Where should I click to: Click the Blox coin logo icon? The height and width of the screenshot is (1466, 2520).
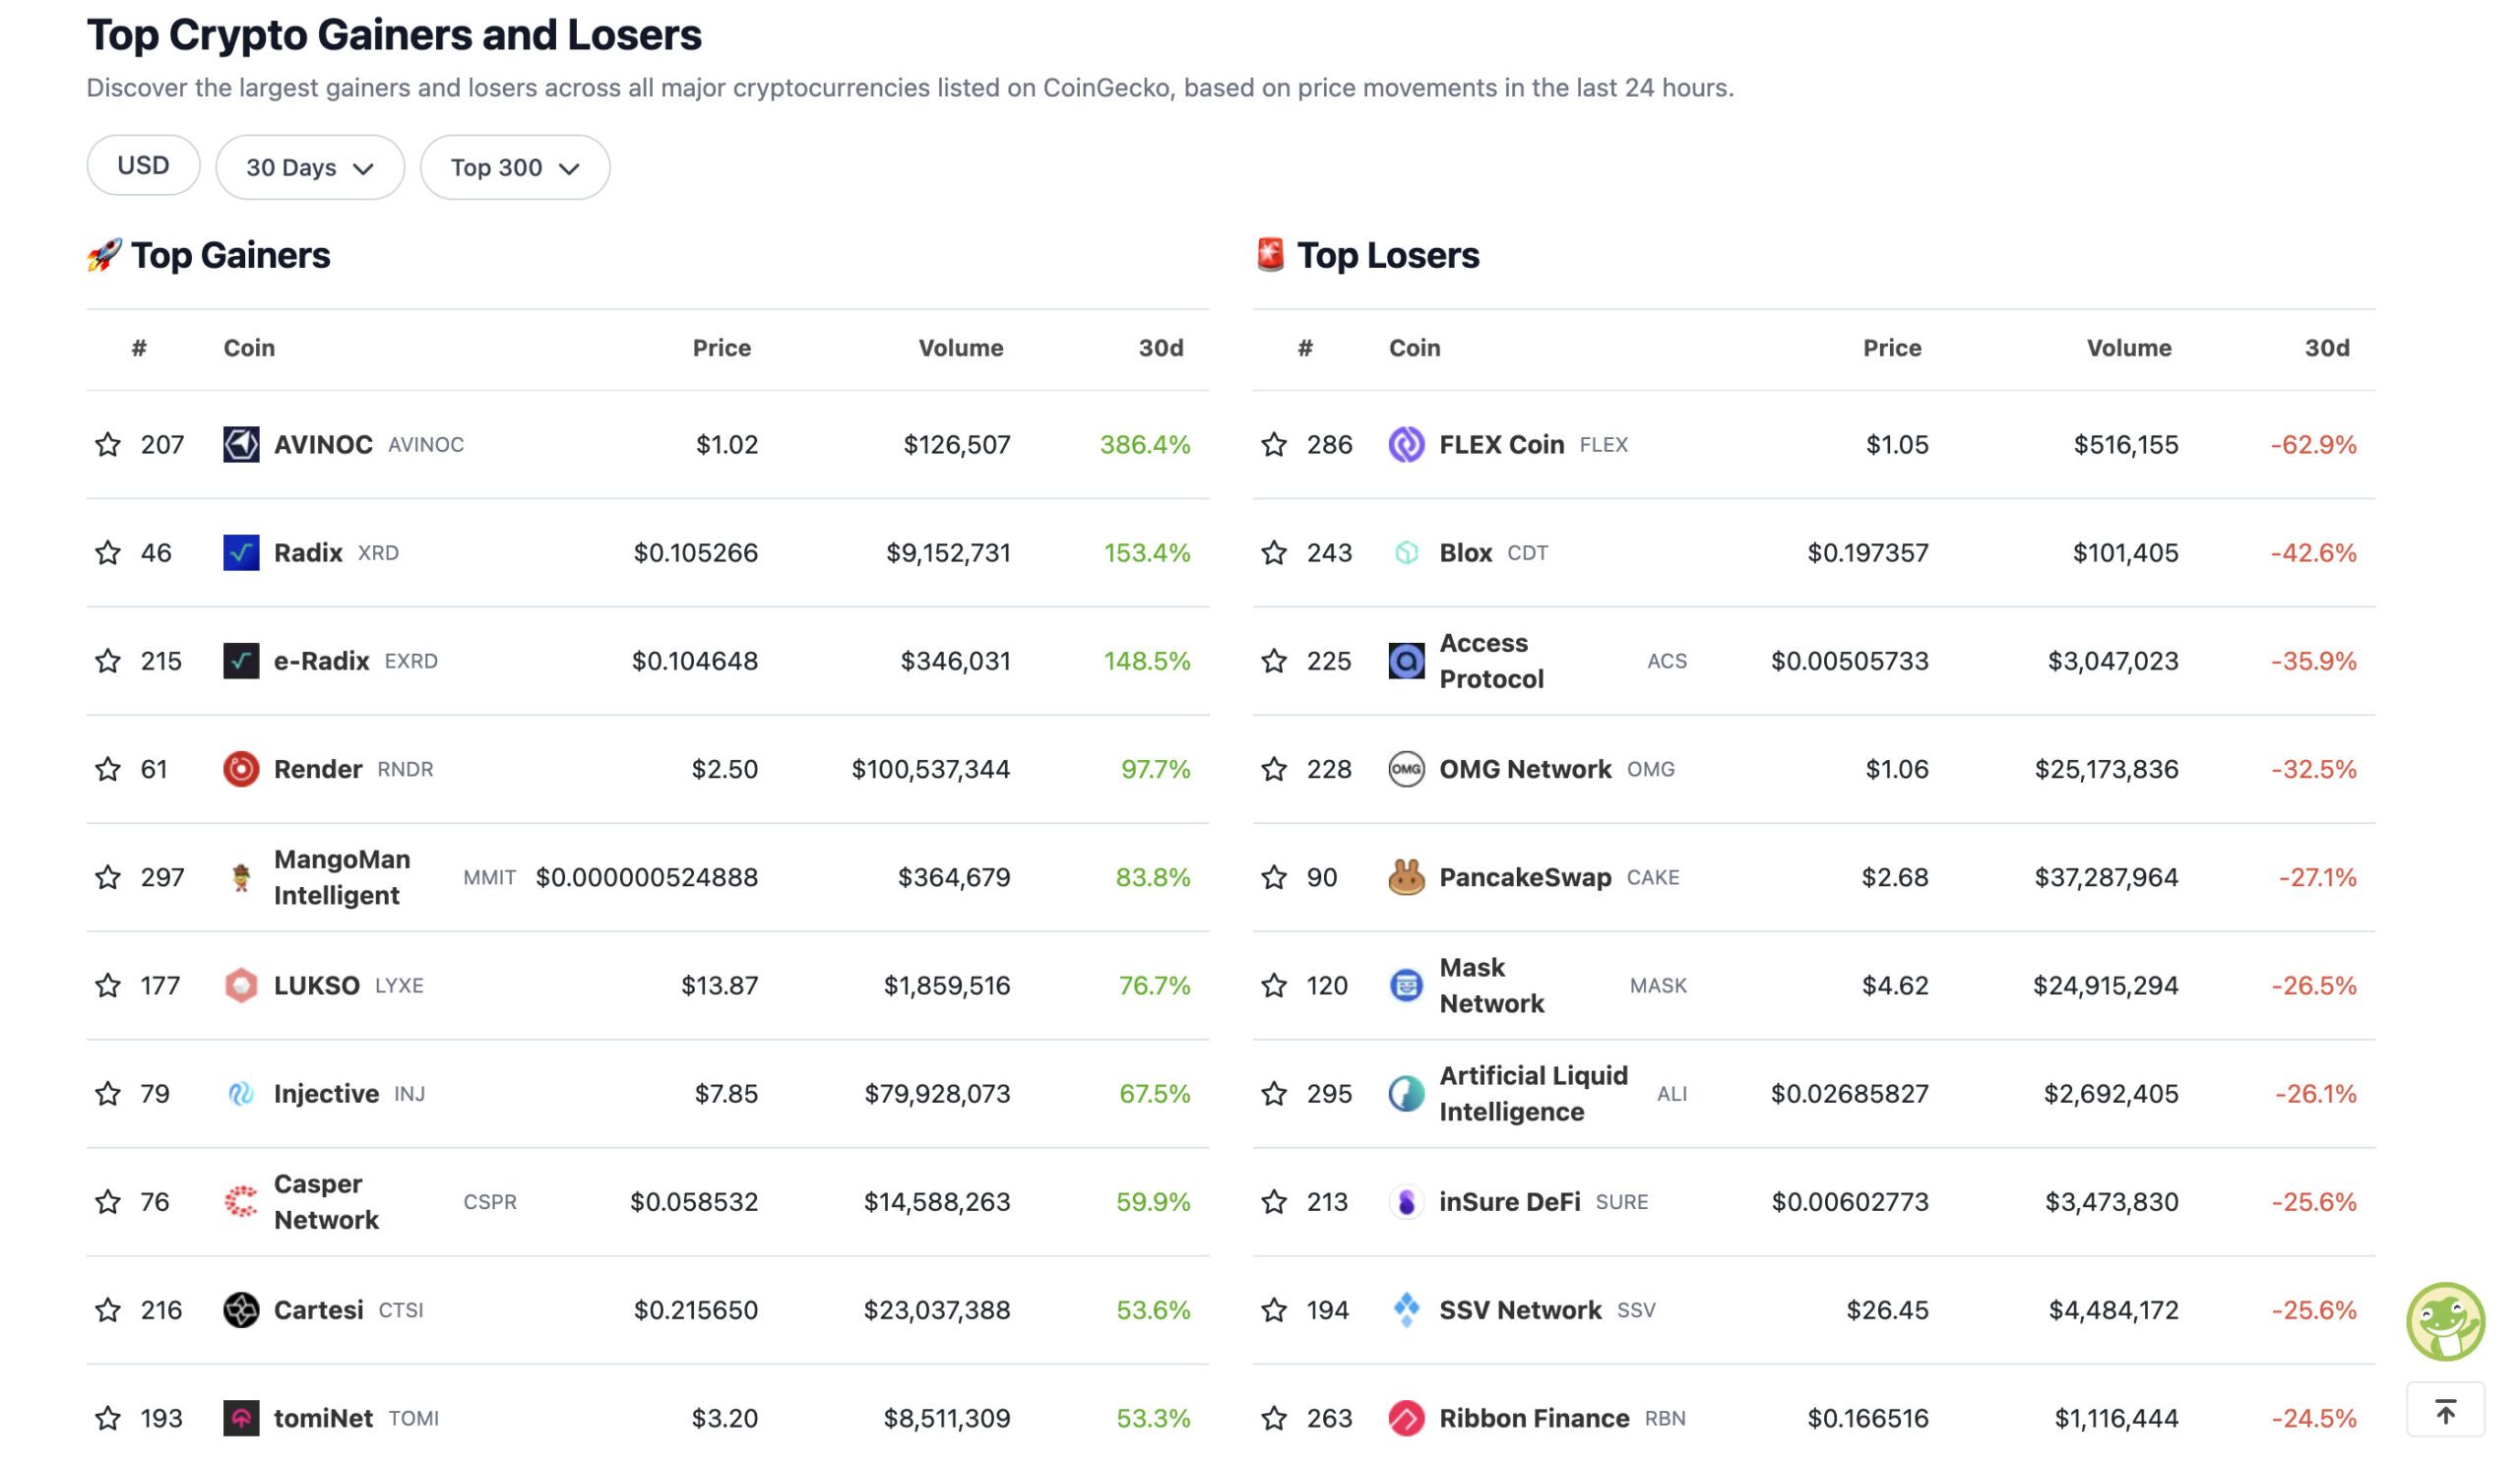tap(1406, 552)
